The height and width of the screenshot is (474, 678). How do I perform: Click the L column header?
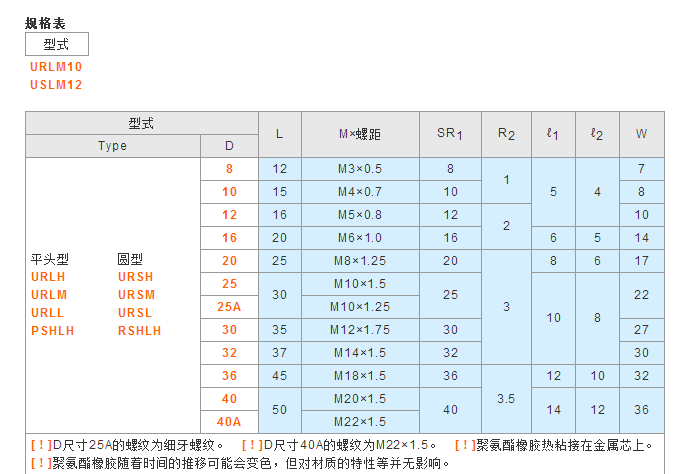pyautogui.click(x=280, y=134)
